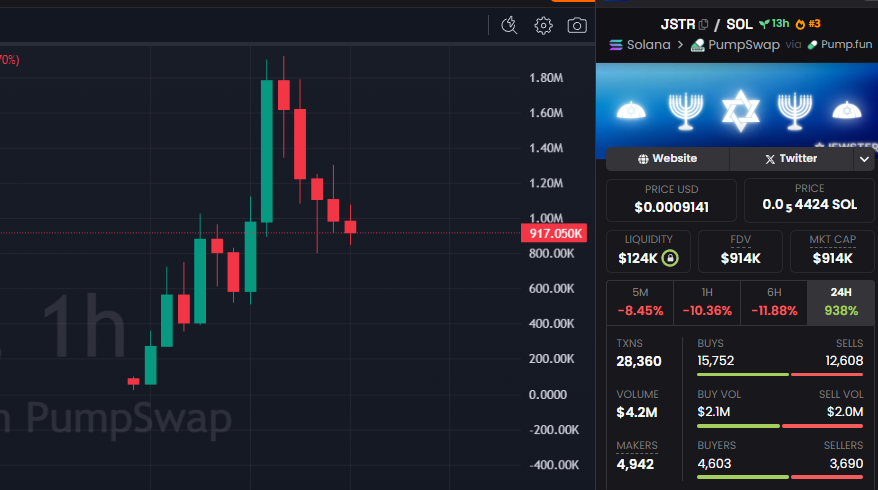Viewport: 878px width, 490px height.
Task: Click the BUYS count 15,752
Action: click(x=716, y=361)
